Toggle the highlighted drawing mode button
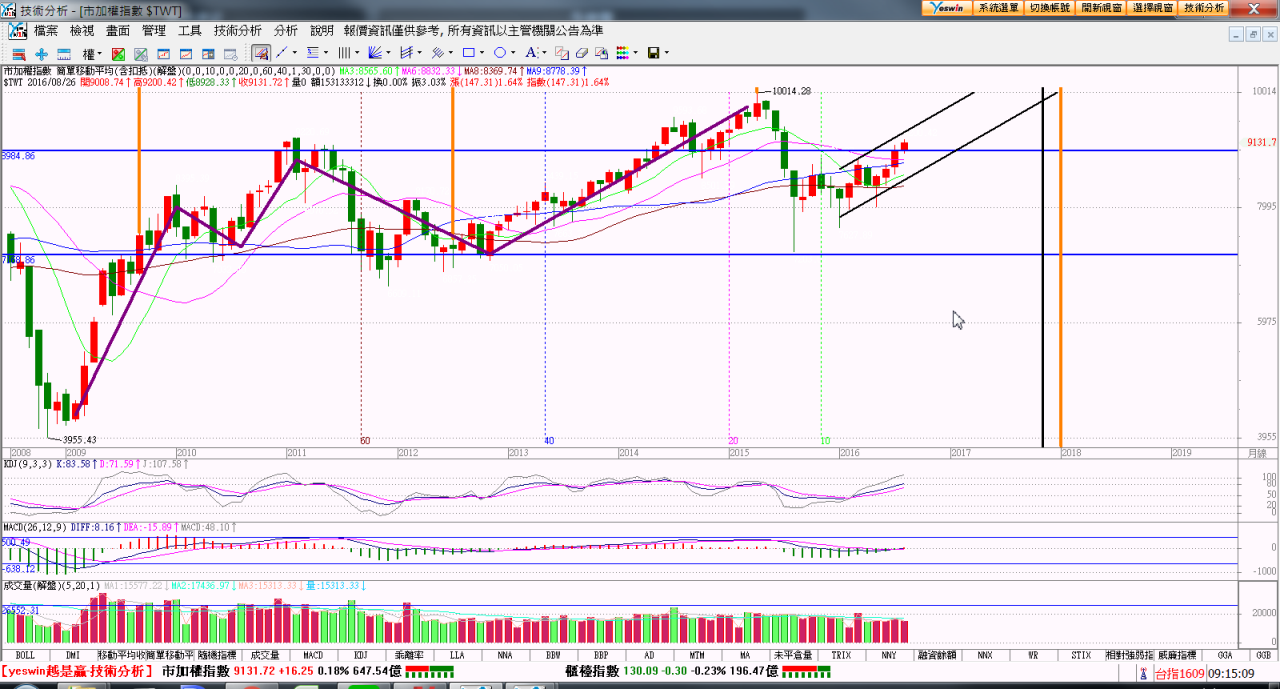Image resolution: width=1280 pixels, height=689 pixels. click(260, 53)
